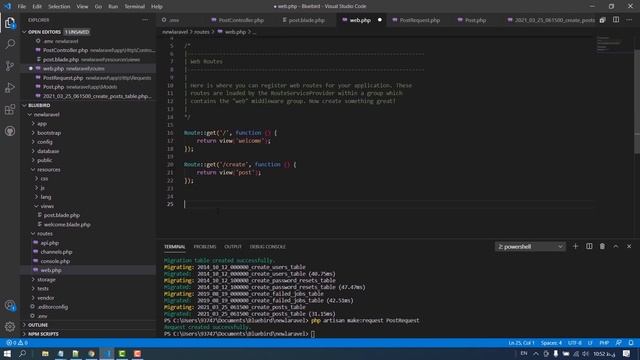Open notifications bell in status bar
Viewport: 640px width, 360px height.
coord(631,343)
